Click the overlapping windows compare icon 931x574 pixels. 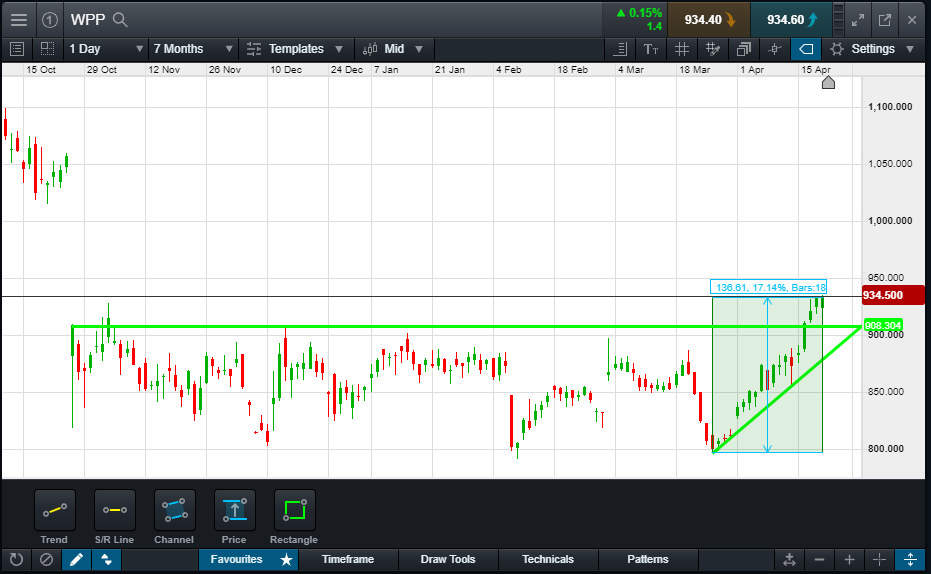(x=743, y=49)
